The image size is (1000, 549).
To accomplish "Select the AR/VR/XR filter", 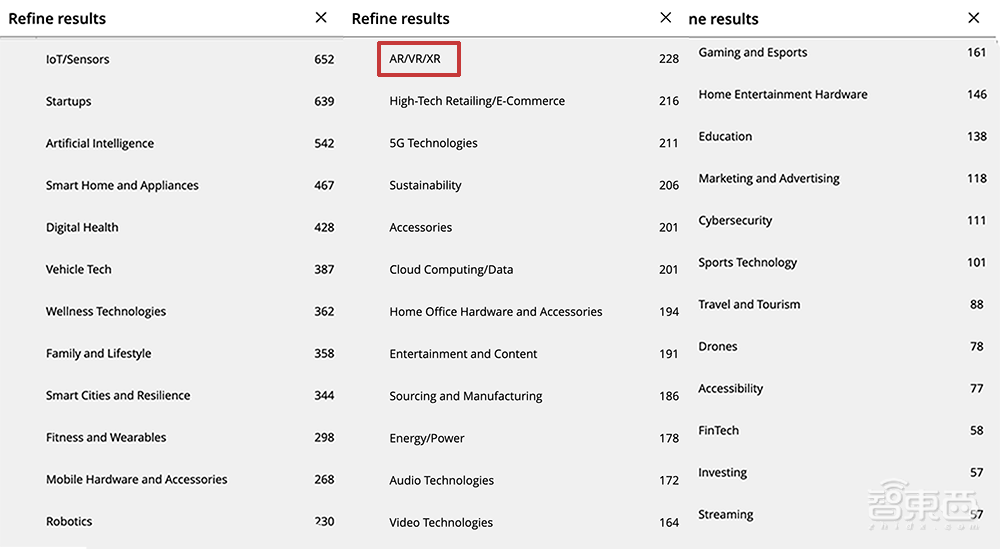I will click(x=415, y=59).
